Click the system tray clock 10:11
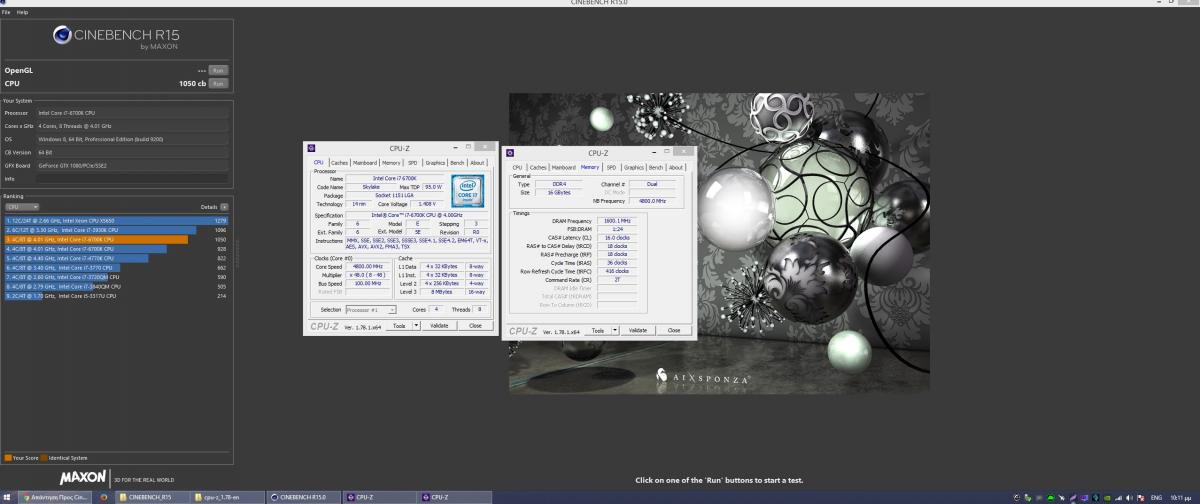Viewport: 1200px width, 504px height. [1182, 496]
